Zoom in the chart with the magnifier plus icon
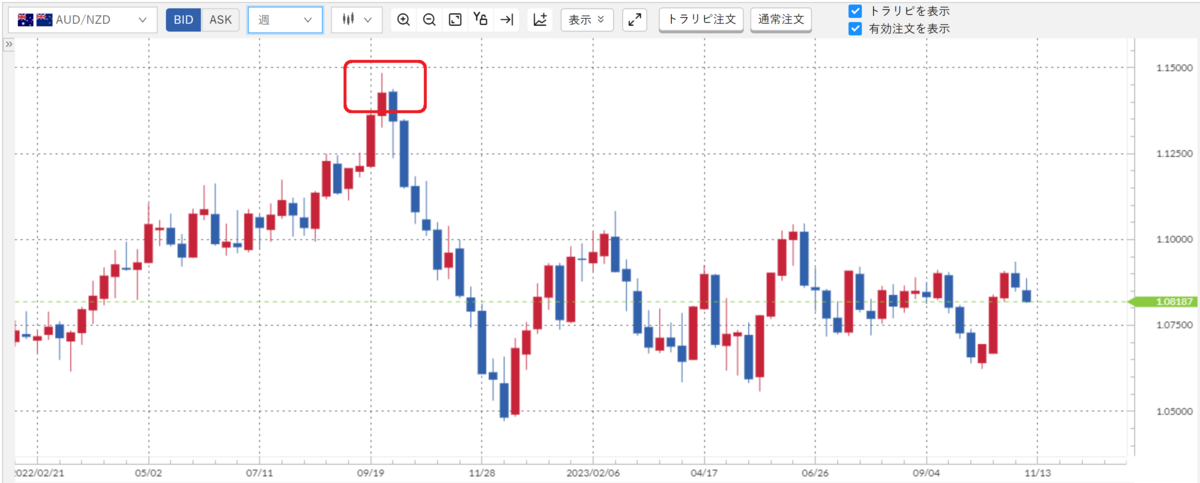 pos(403,19)
